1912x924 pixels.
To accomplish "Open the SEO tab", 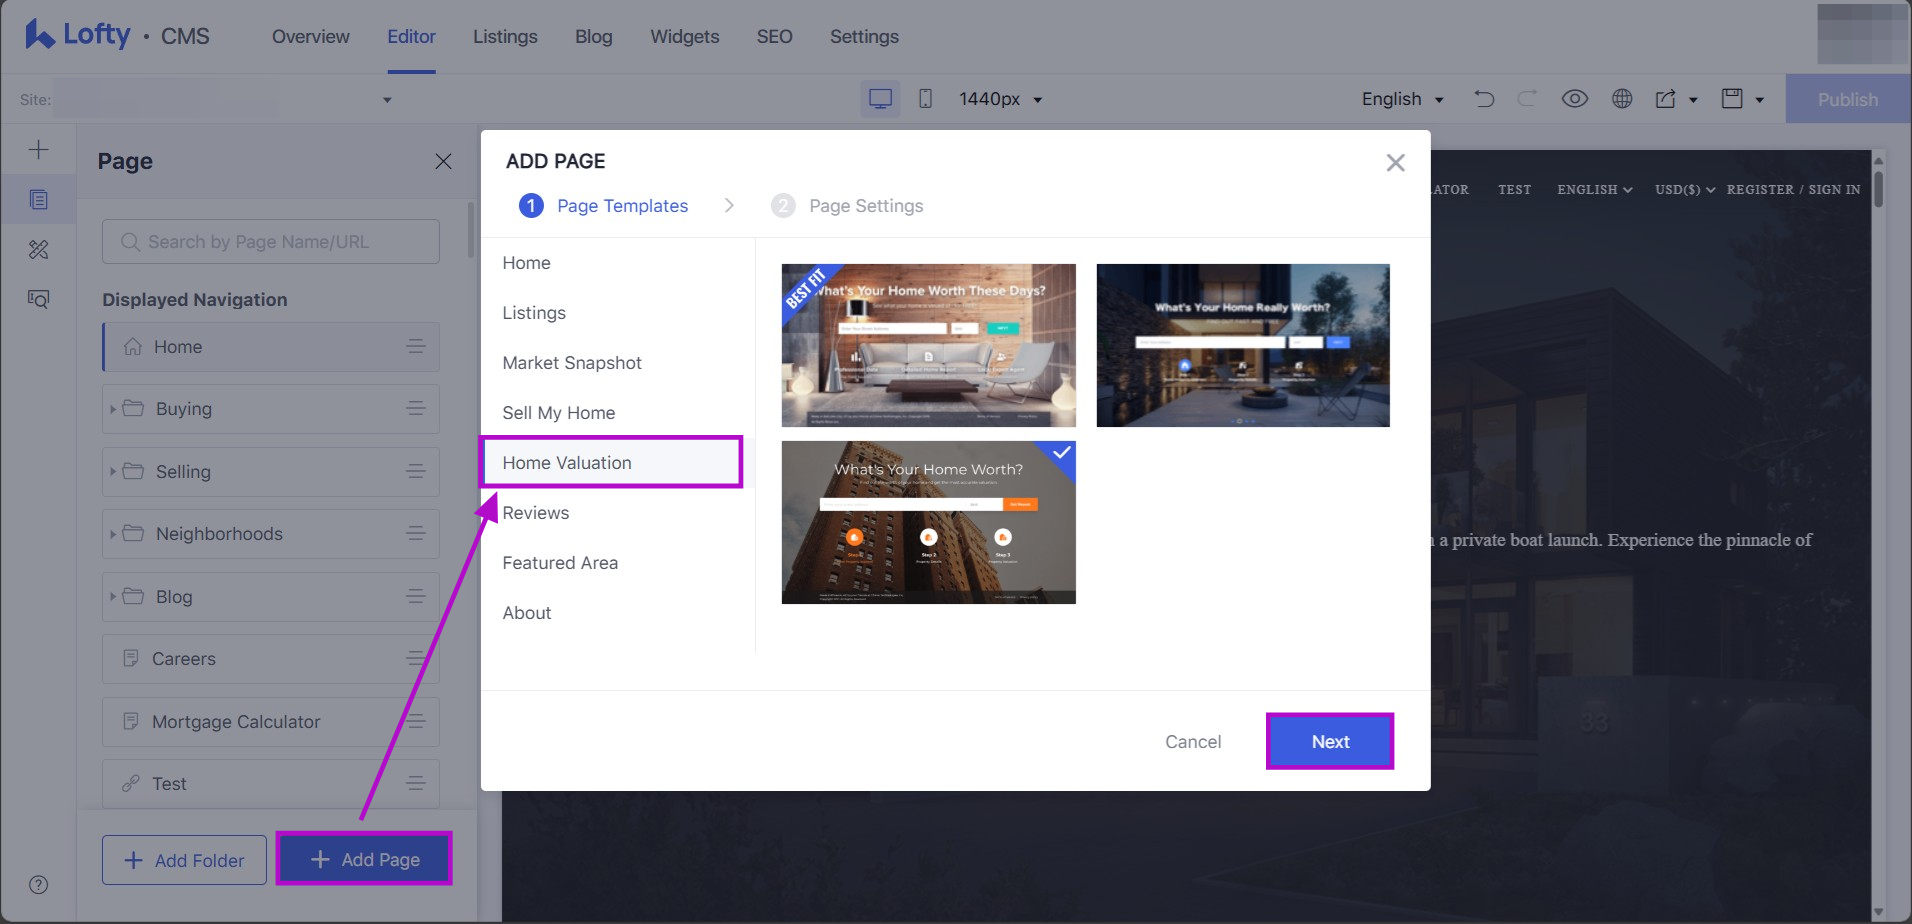I will [x=775, y=37].
